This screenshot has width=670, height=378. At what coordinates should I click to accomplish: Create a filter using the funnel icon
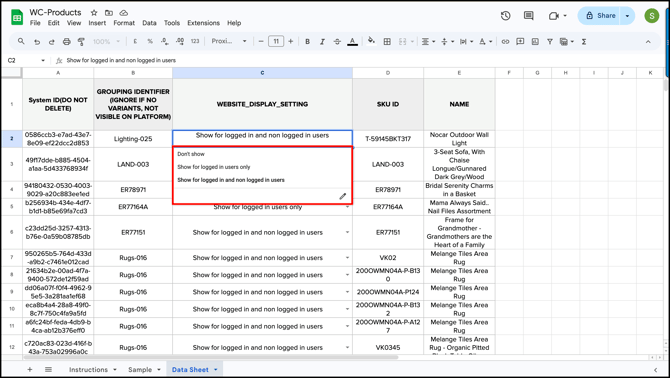point(550,41)
